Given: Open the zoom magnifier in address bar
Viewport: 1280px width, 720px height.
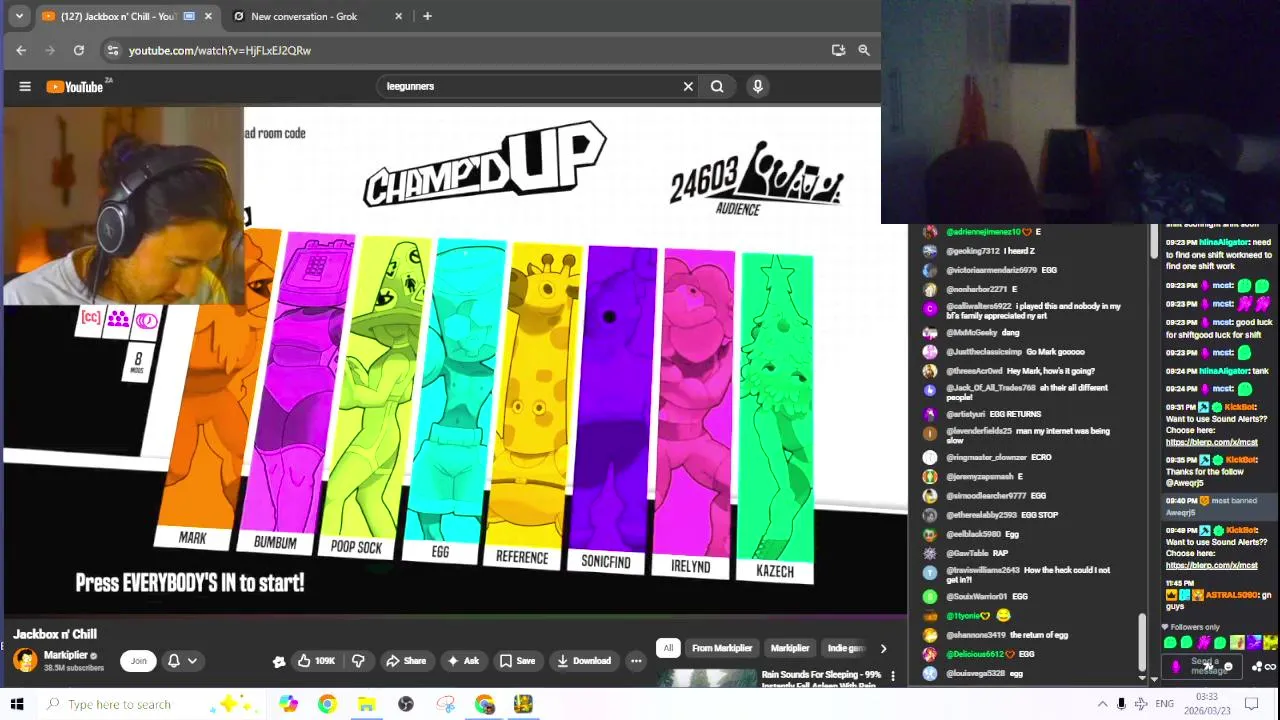Looking at the screenshot, I should (x=864, y=50).
